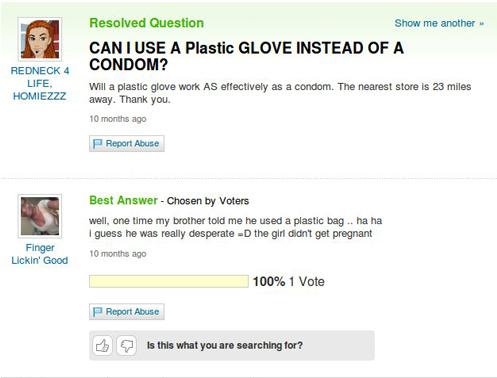Click the Best Answer heading
Image resolution: width=497 pixels, height=378 pixels.
[x=123, y=200]
